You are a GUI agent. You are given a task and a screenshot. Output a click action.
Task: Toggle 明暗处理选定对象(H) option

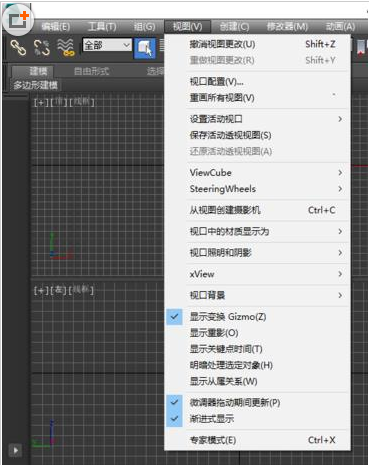258,365
